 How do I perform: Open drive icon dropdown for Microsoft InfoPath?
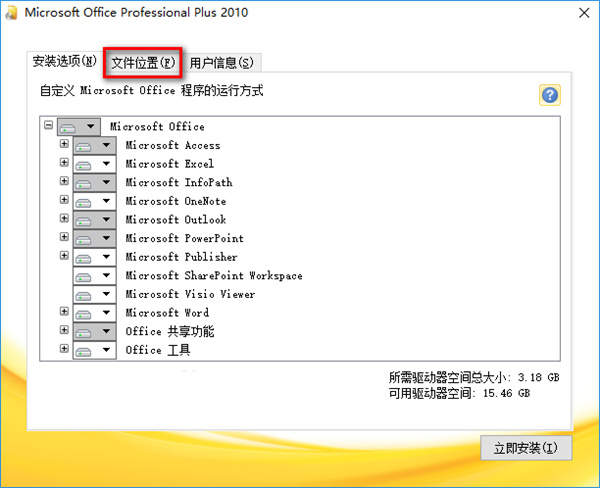pos(94,183)
